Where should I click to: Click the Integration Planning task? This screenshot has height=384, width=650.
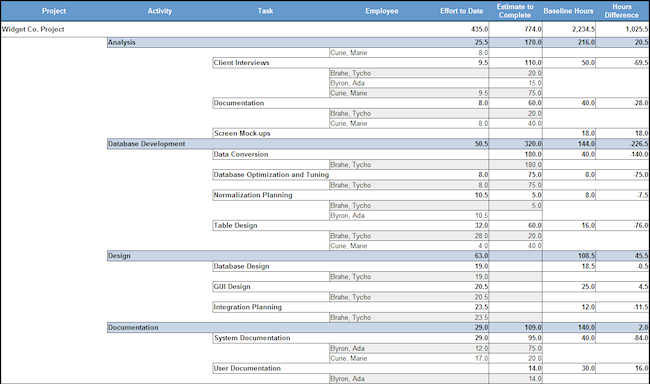pos(247,307)
